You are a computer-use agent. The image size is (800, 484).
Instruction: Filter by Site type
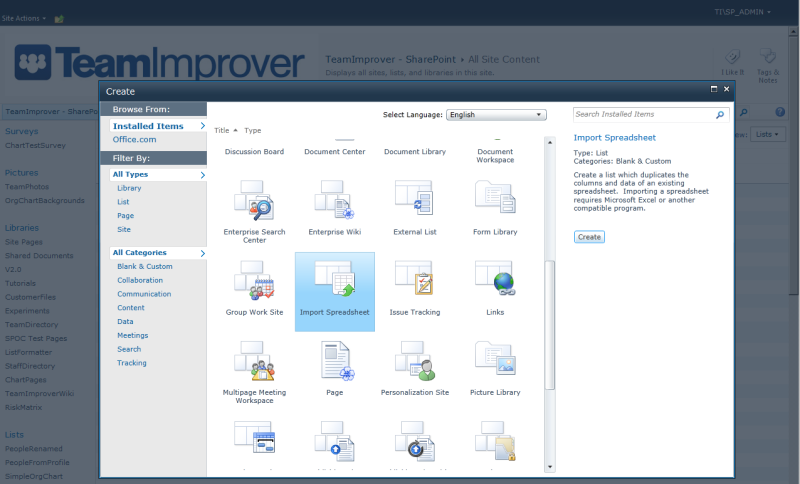tap(124, 230)
